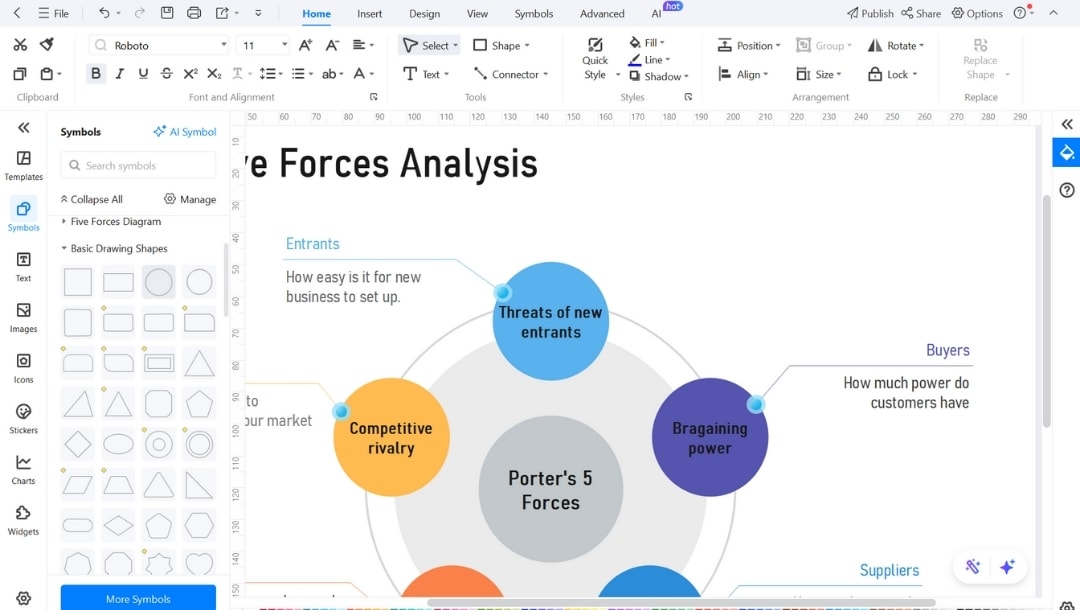The width and height of the screenshot is (1080, 610).
Task: Open Options settings
Action: pos(977,13)
